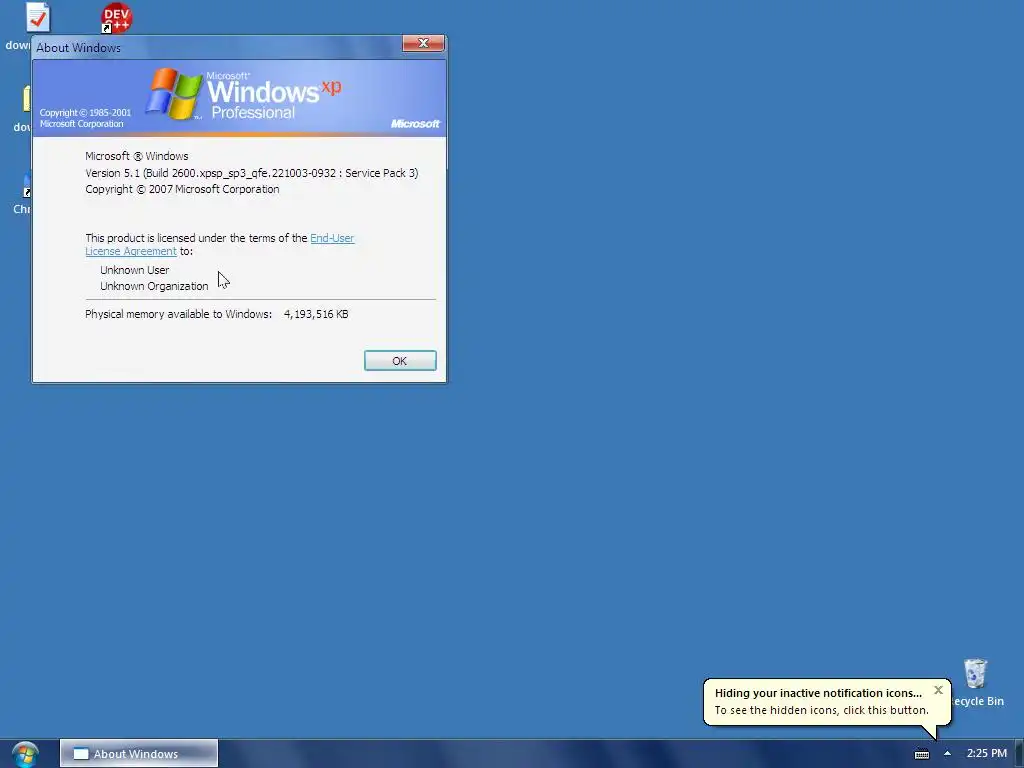Click the Hiding your inactive notification icons balloon text
The image size is (1024, 768).
(818, 693)
